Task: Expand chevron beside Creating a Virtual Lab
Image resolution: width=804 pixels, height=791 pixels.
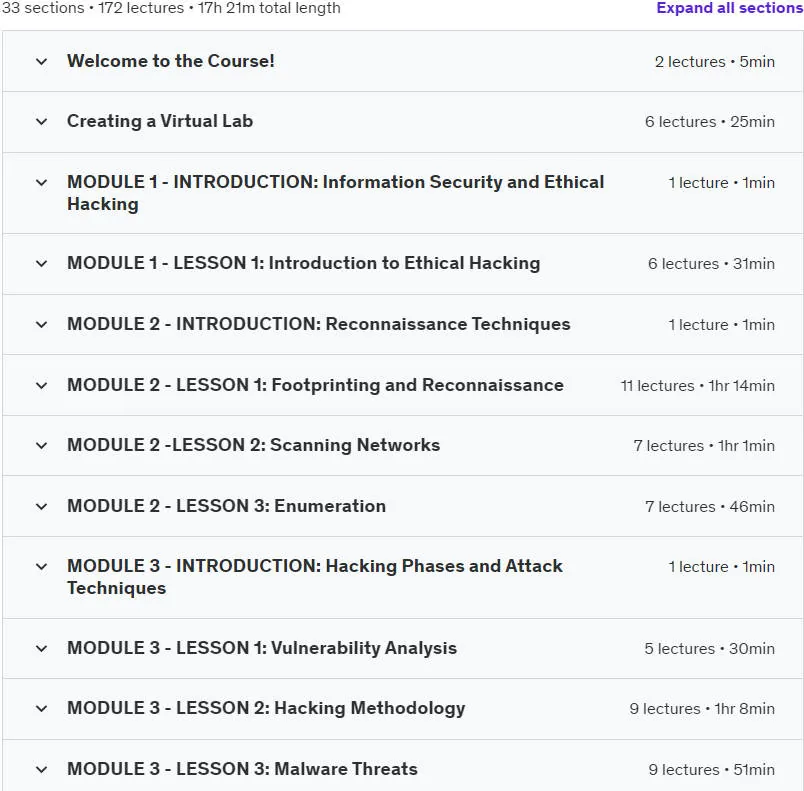Action: click(42, 122)
